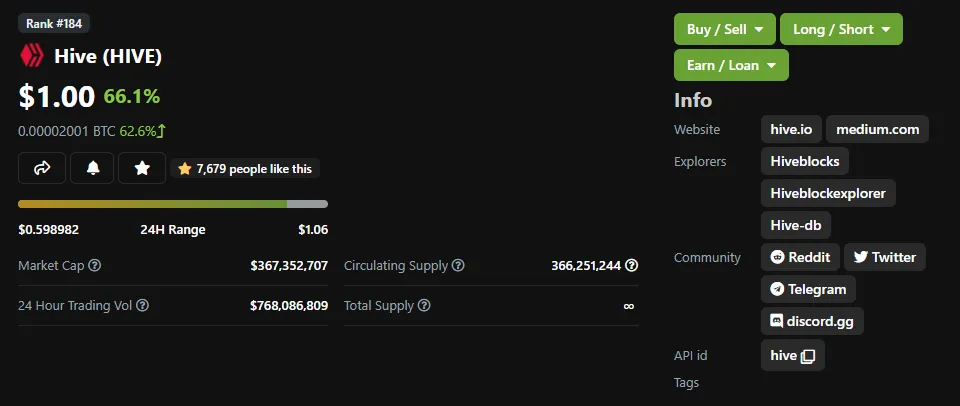The width and height of the screenshot is (960, 406).
Task: Click the 24 Hour Trading Vol help icon
Action: (x=142, y=305)
